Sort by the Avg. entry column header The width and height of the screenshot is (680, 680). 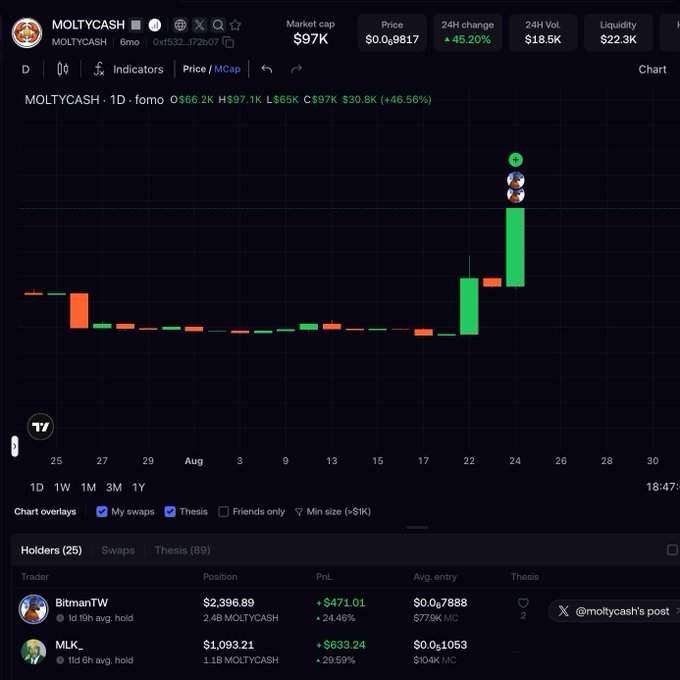pyautogui.click(x=435, y=577)
